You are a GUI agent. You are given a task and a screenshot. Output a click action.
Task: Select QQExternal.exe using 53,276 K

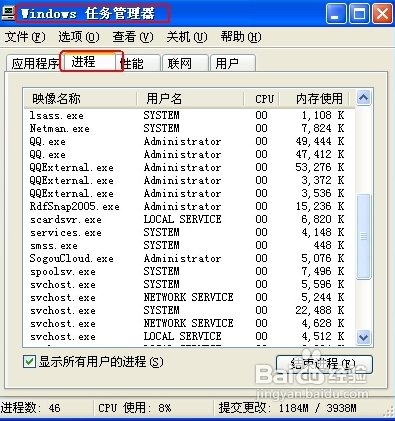189,167
